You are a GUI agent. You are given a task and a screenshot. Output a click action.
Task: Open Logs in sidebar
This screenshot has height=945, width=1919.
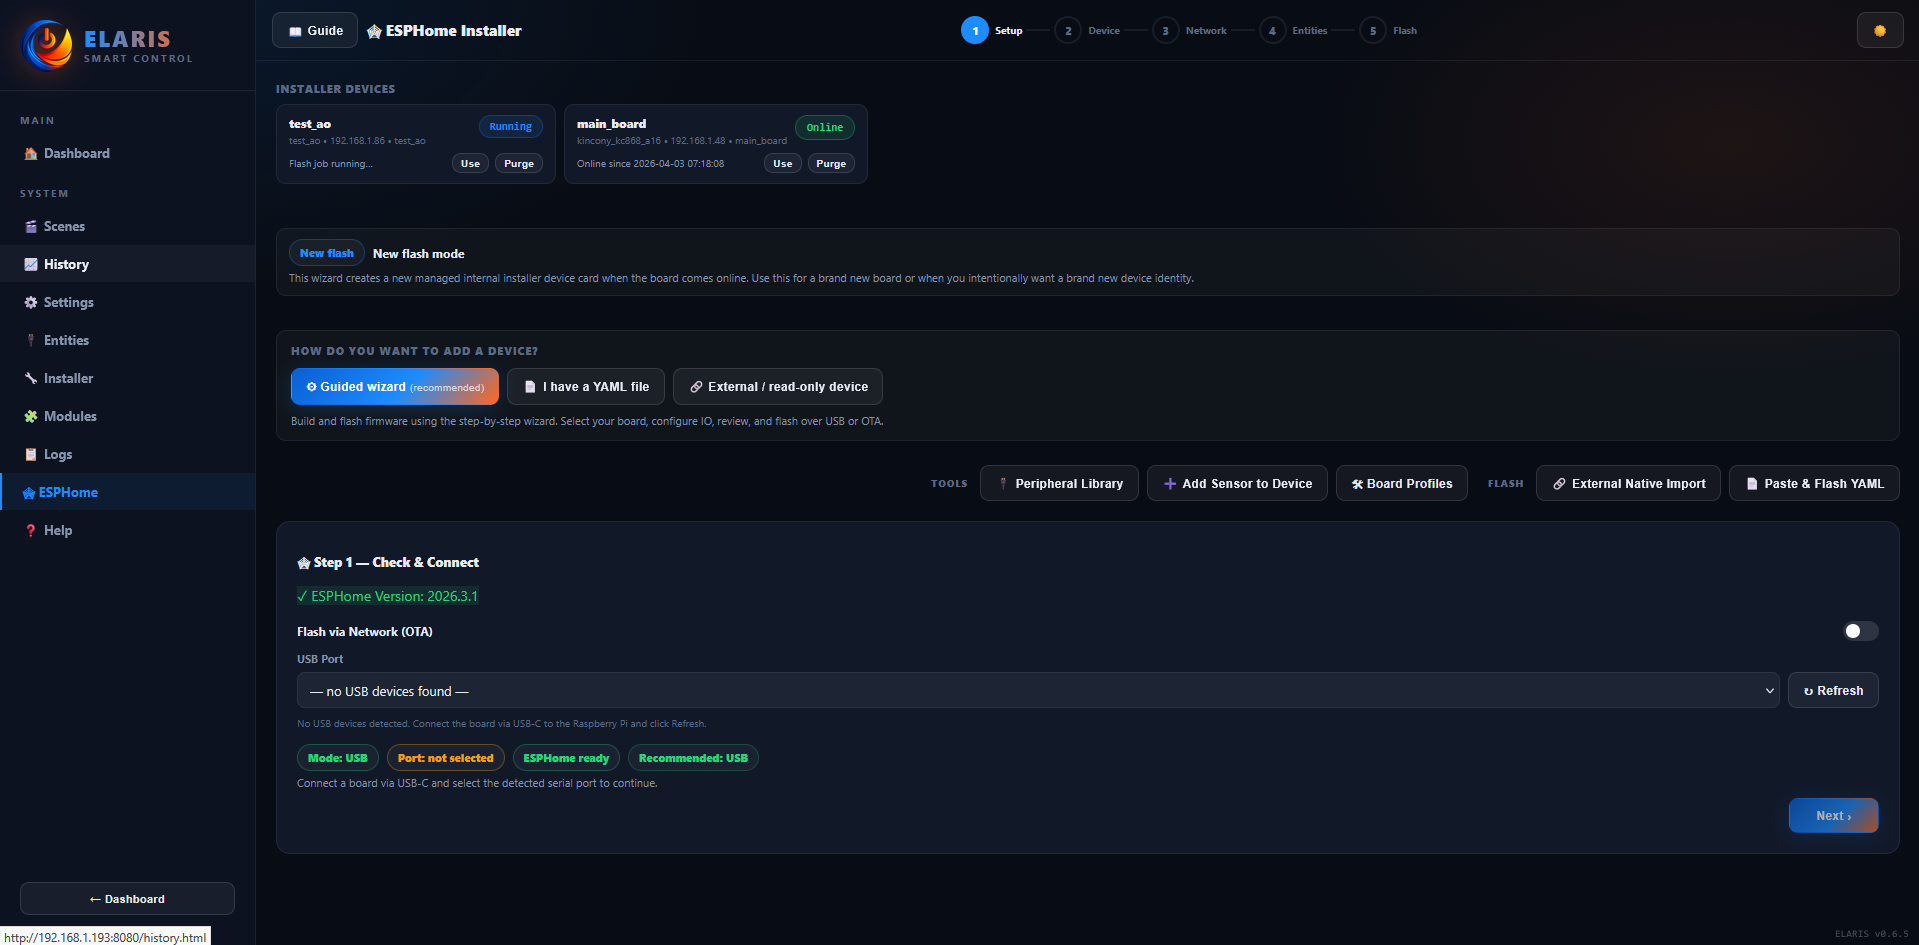[127, 454]
